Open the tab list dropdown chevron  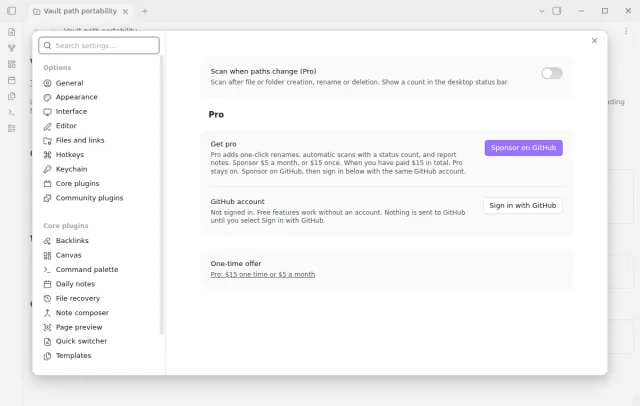542,11
